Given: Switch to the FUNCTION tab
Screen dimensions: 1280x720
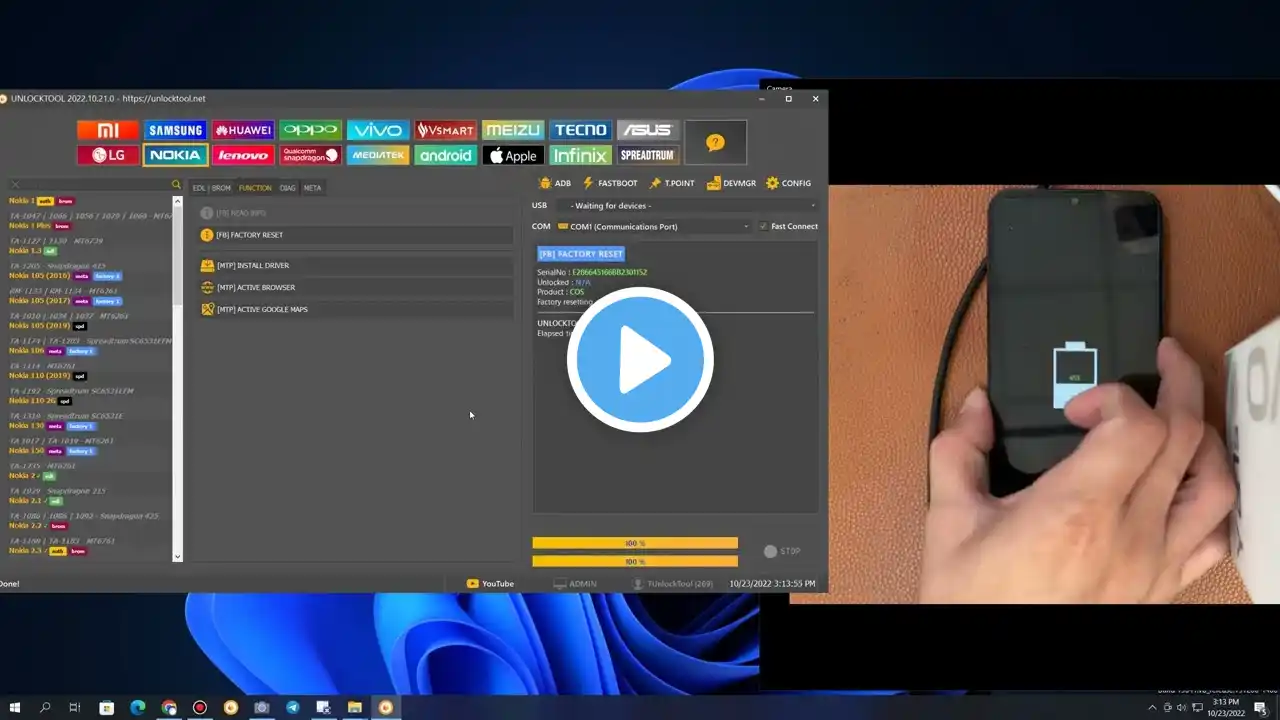Looking at the screenshot, I should [255, 188].
